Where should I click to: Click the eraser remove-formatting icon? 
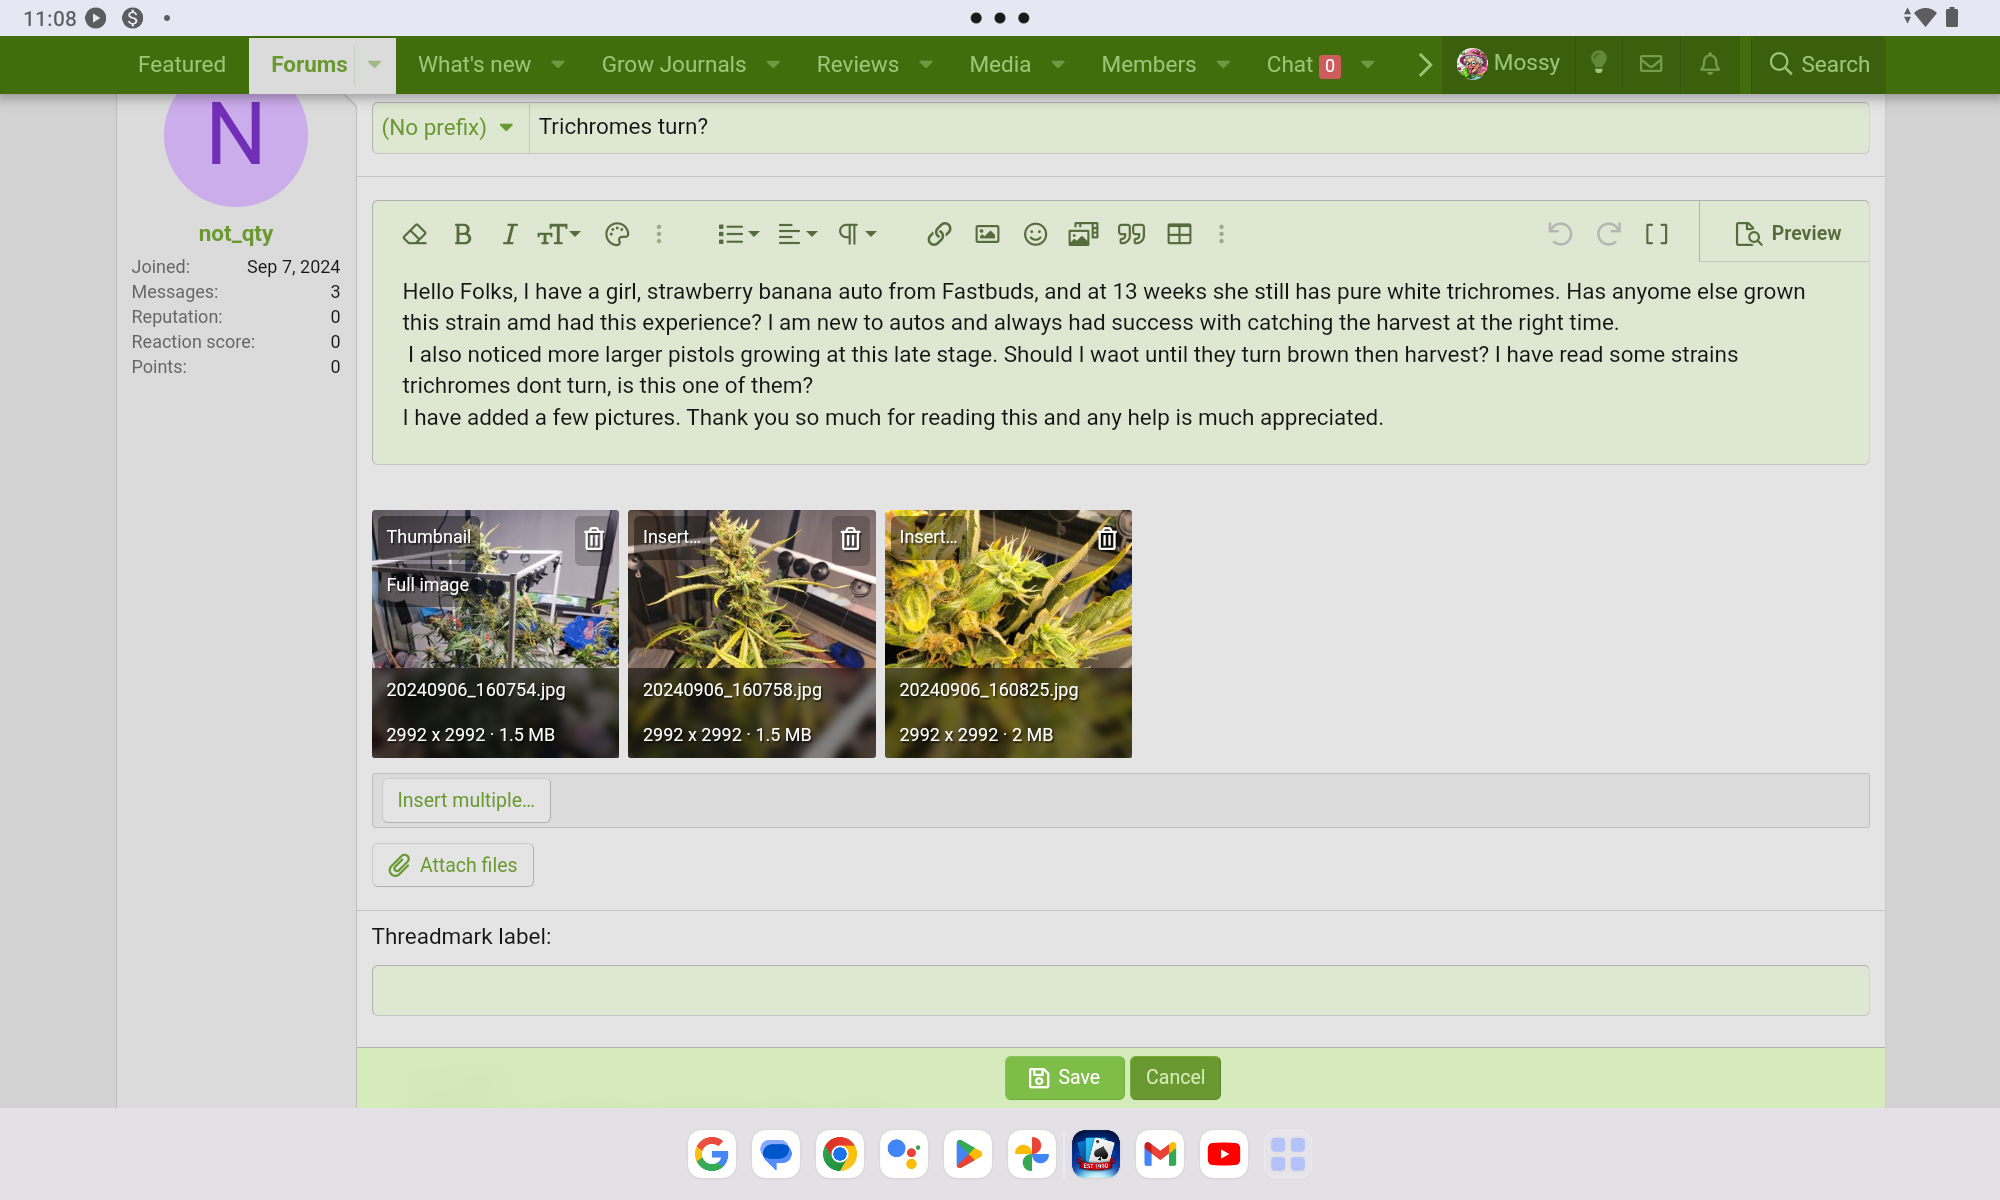coord(415,234)
